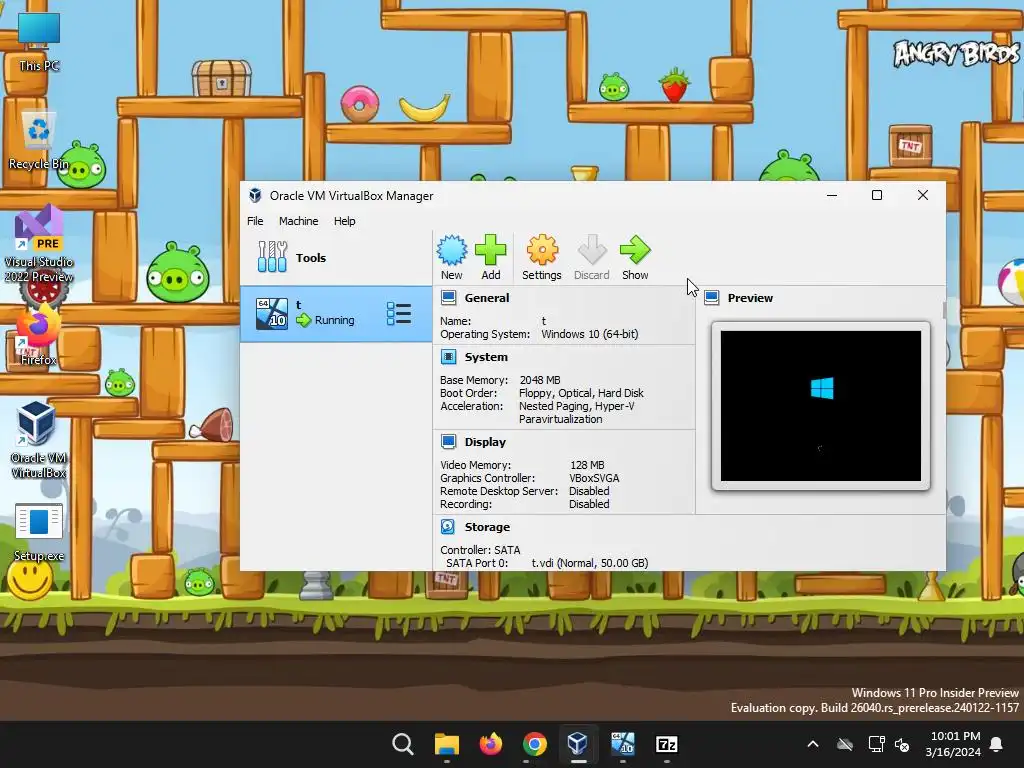The height and width of the screenshot is (768, 1024).
Task: Click the System section chip icon
Action: [449, 357]
